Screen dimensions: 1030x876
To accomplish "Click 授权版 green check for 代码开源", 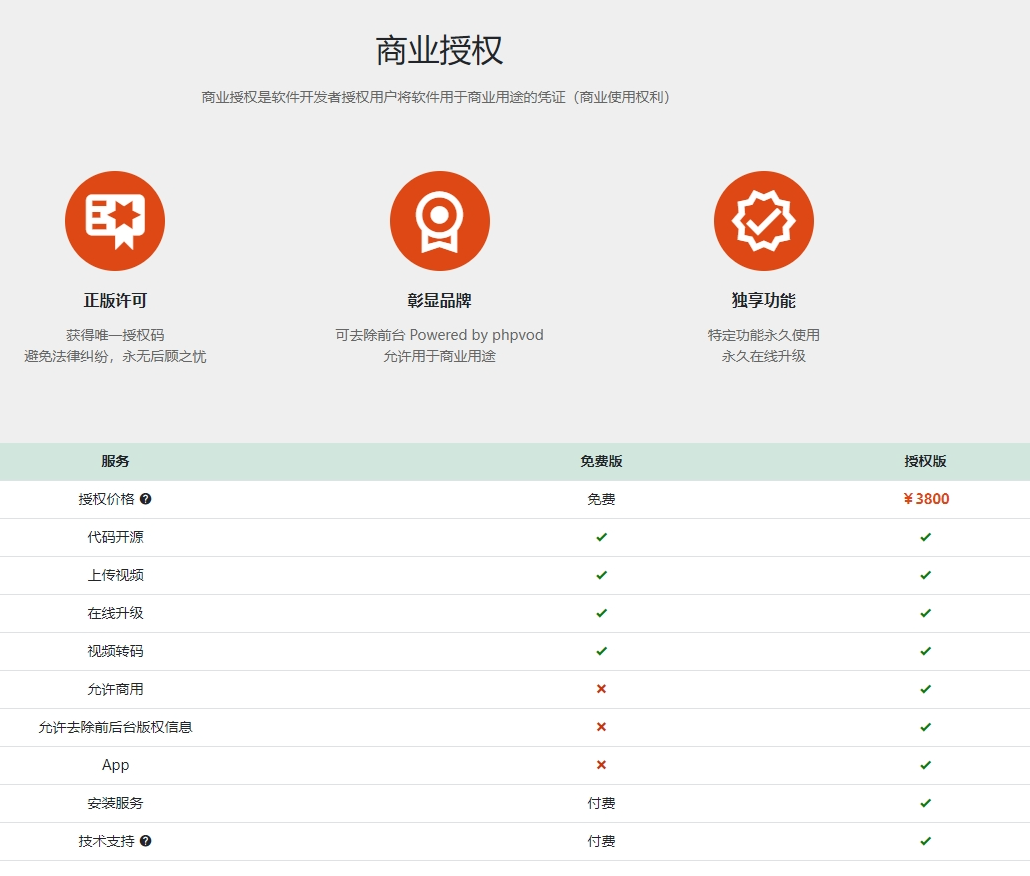I will tap(925, 537).
